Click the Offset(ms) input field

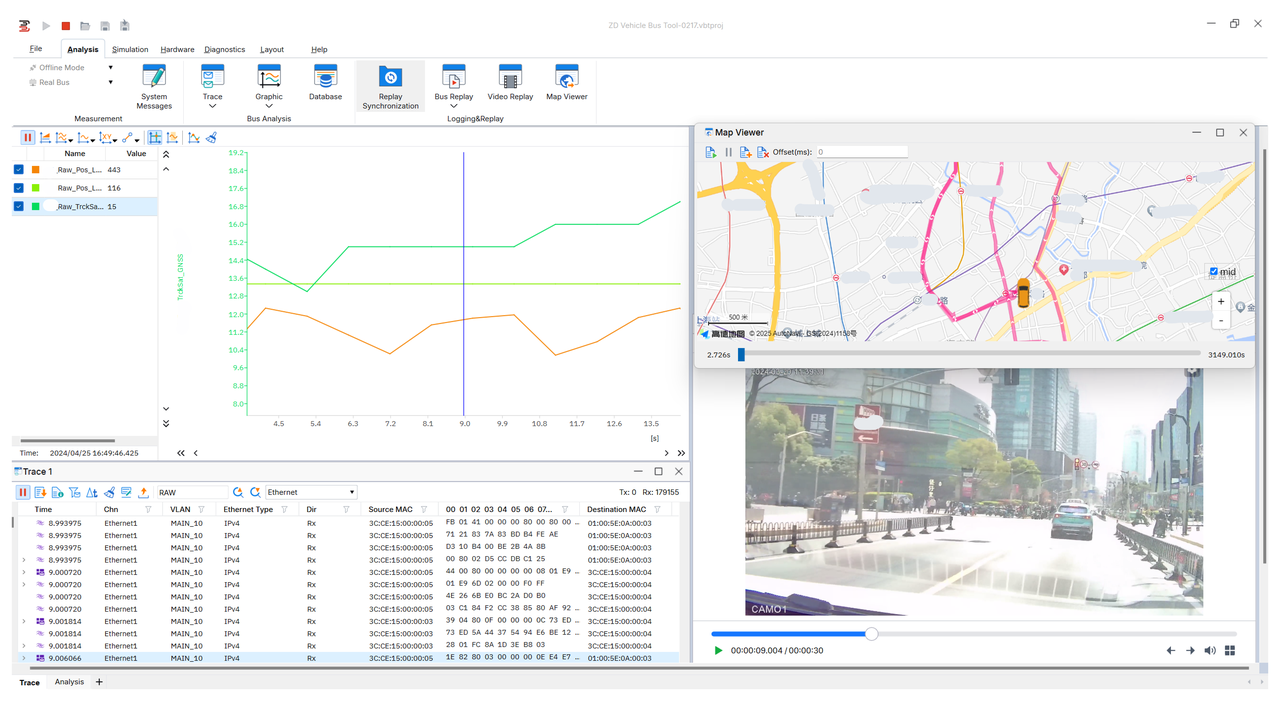click(860, 152)
